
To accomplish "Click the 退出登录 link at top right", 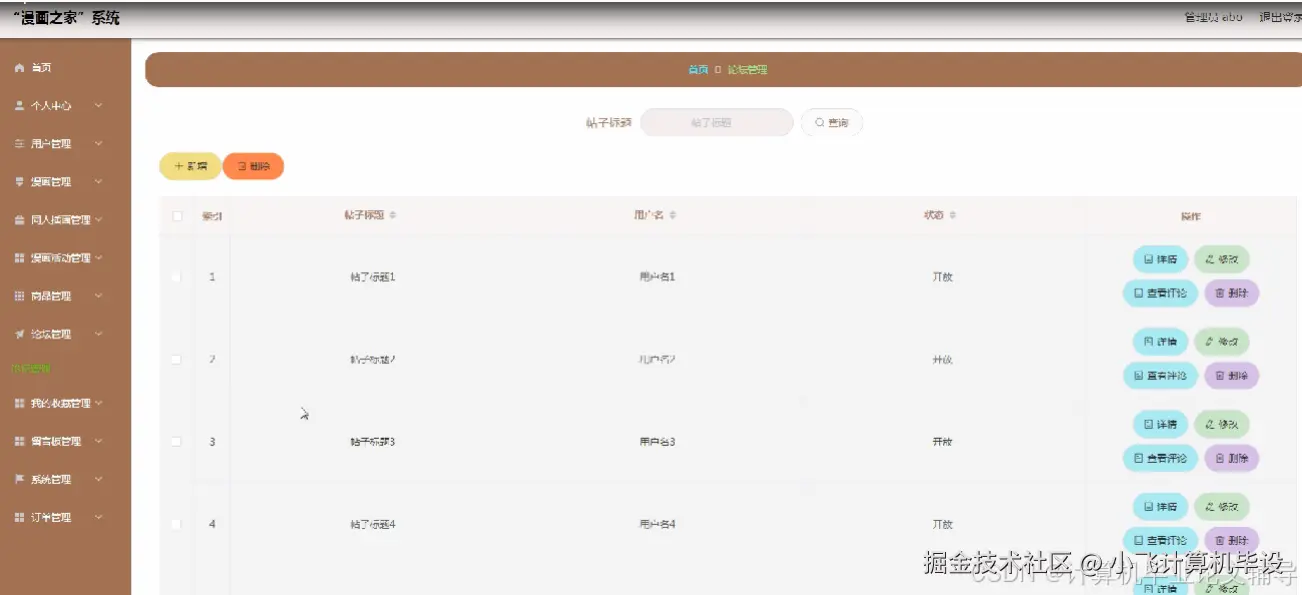I will 1279,17.
